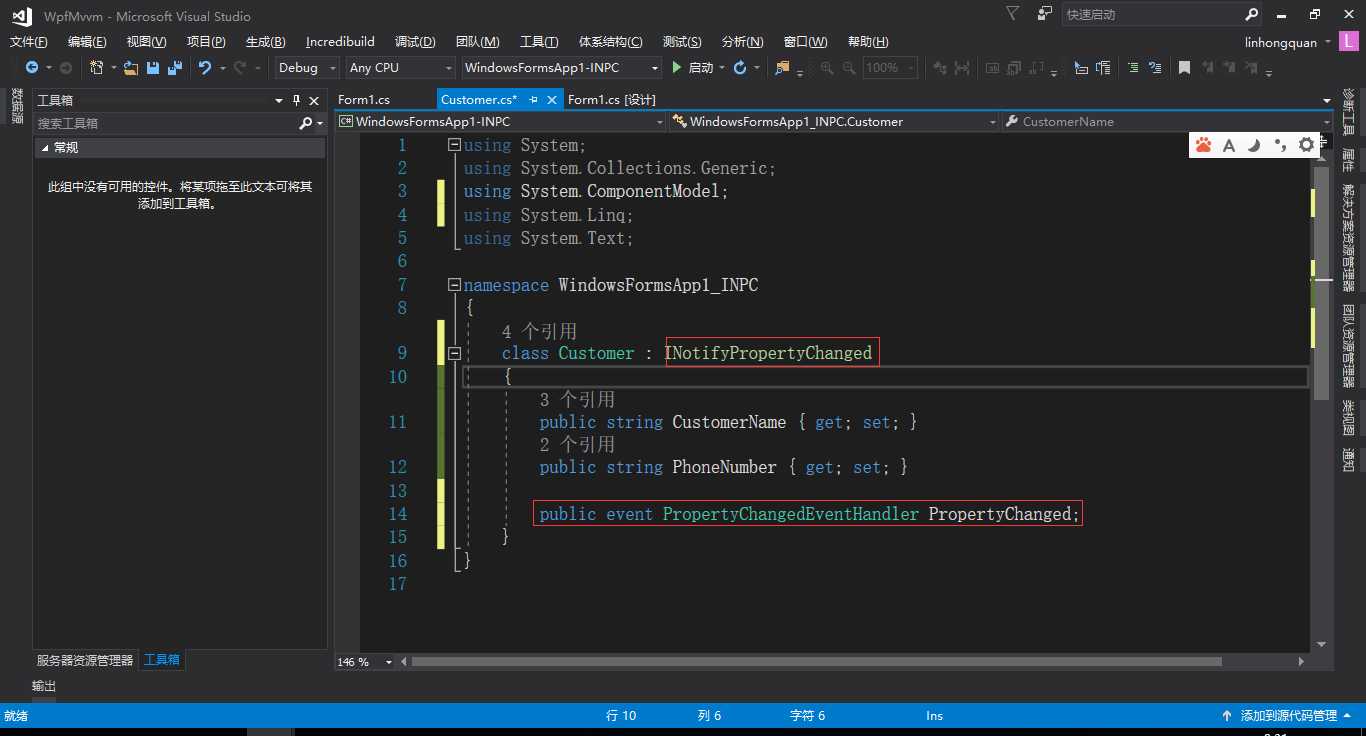This screenshot has width=1366, height=736.
Task: Pin the toolbox panel with the pushpin
Action: (x=296, y=100)
